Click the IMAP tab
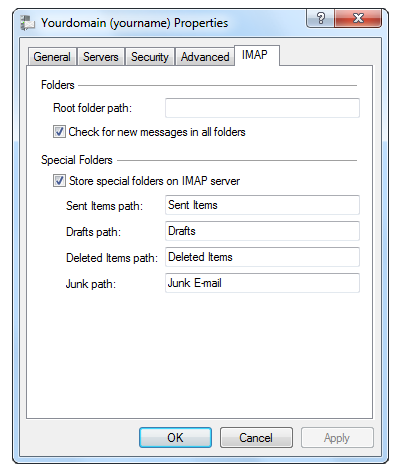 pyautogui.click(x=256, y=55)
